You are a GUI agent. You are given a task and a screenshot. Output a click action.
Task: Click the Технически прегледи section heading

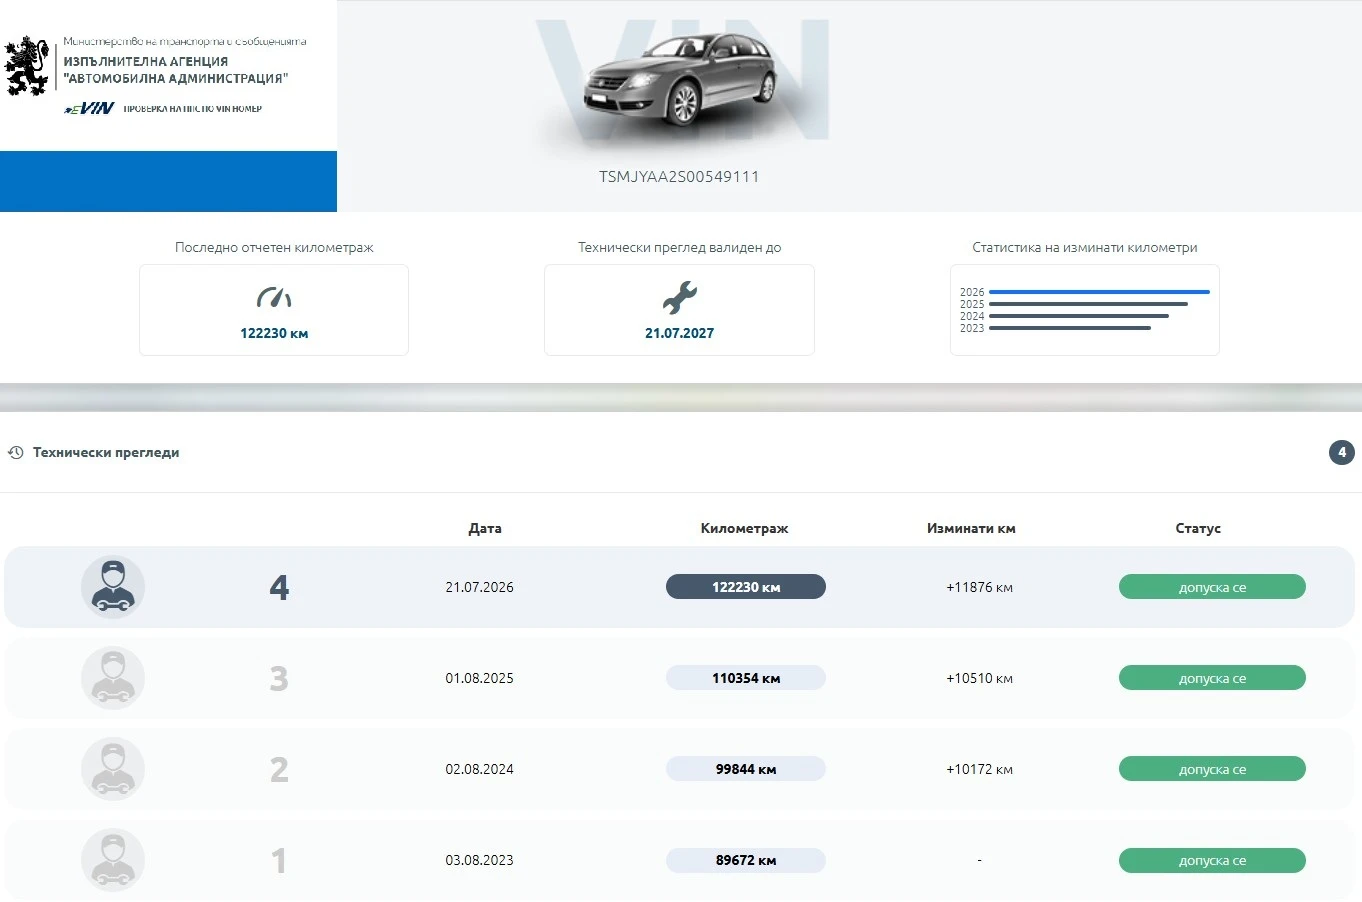tap(106, 453)
